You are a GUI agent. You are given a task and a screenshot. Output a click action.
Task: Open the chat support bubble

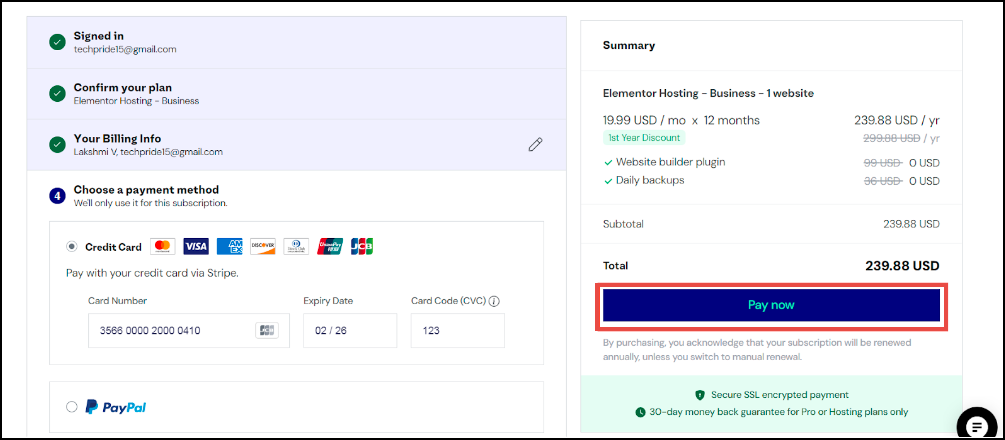click(978, 423)
